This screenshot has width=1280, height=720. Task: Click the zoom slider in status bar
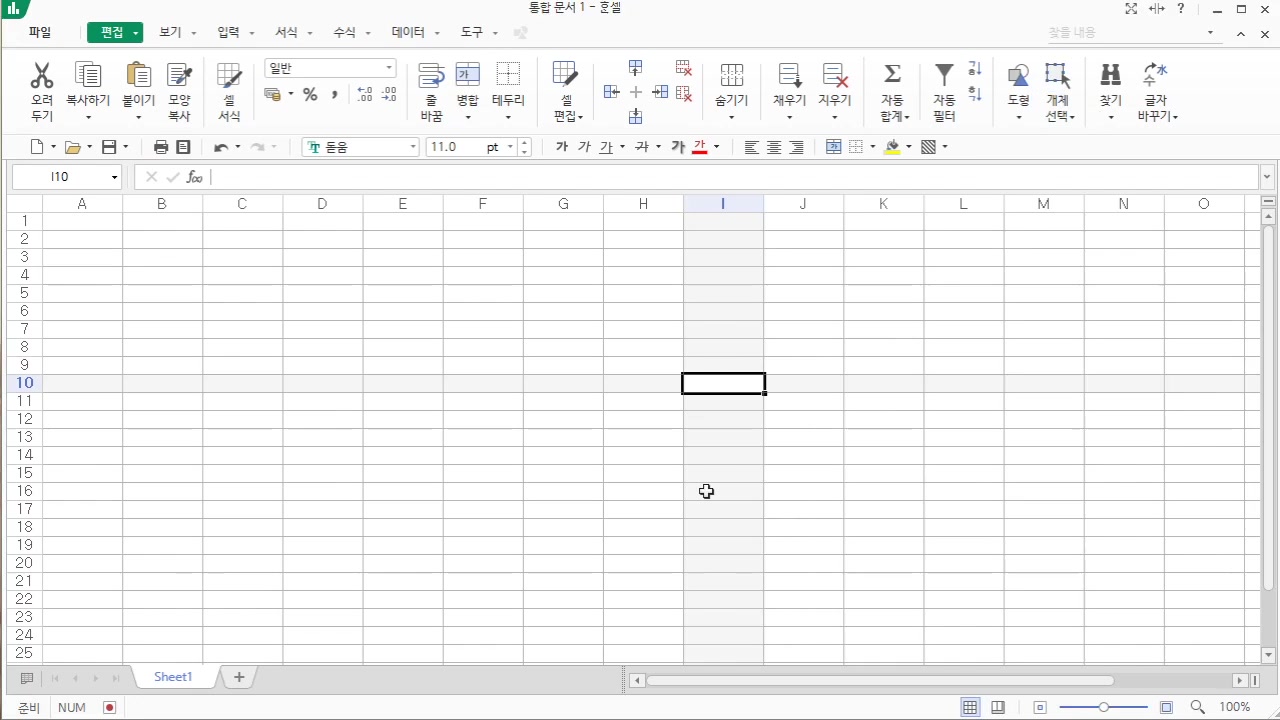1103,707
